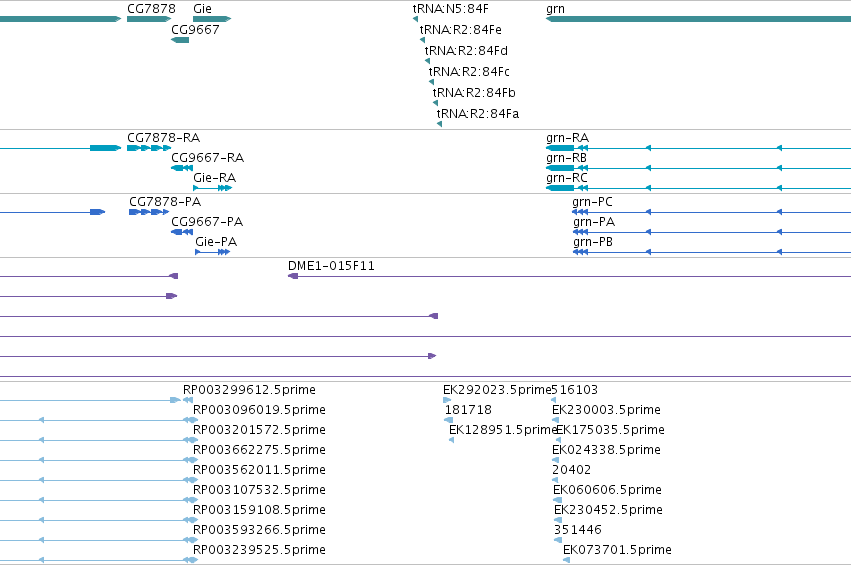Select the RP003201572.5prime EST label

(x=259, y=430)
